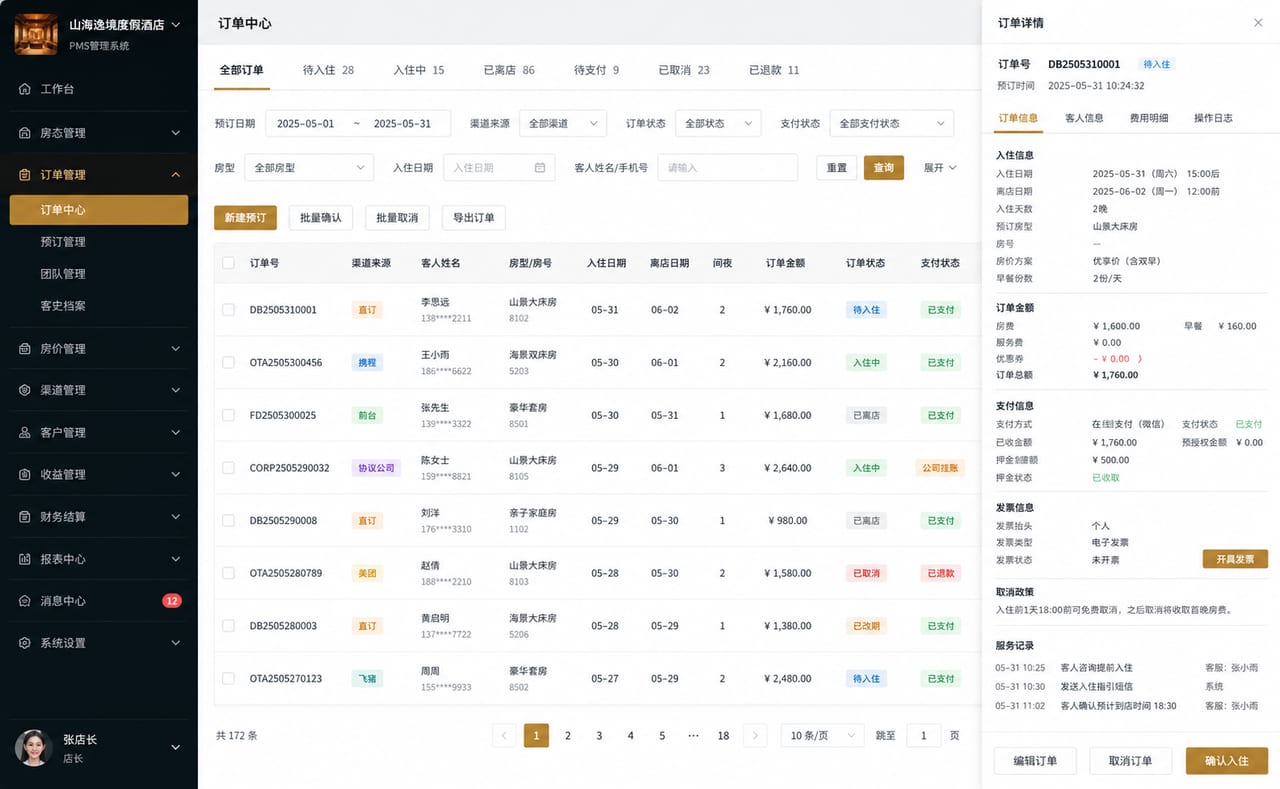Click the 跳至 page number input
Viewport: 1280px width, 789px height.
pyautogui.click(x=923, y=736)
